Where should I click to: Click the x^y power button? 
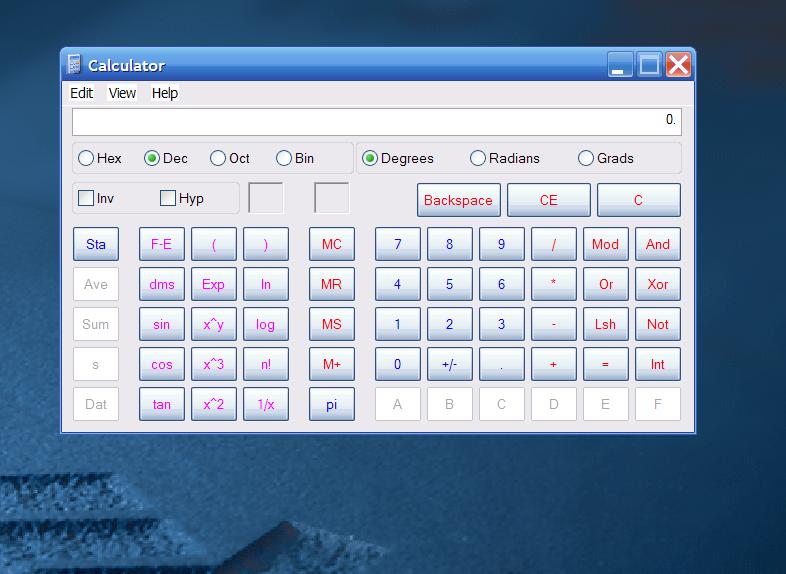214,324
